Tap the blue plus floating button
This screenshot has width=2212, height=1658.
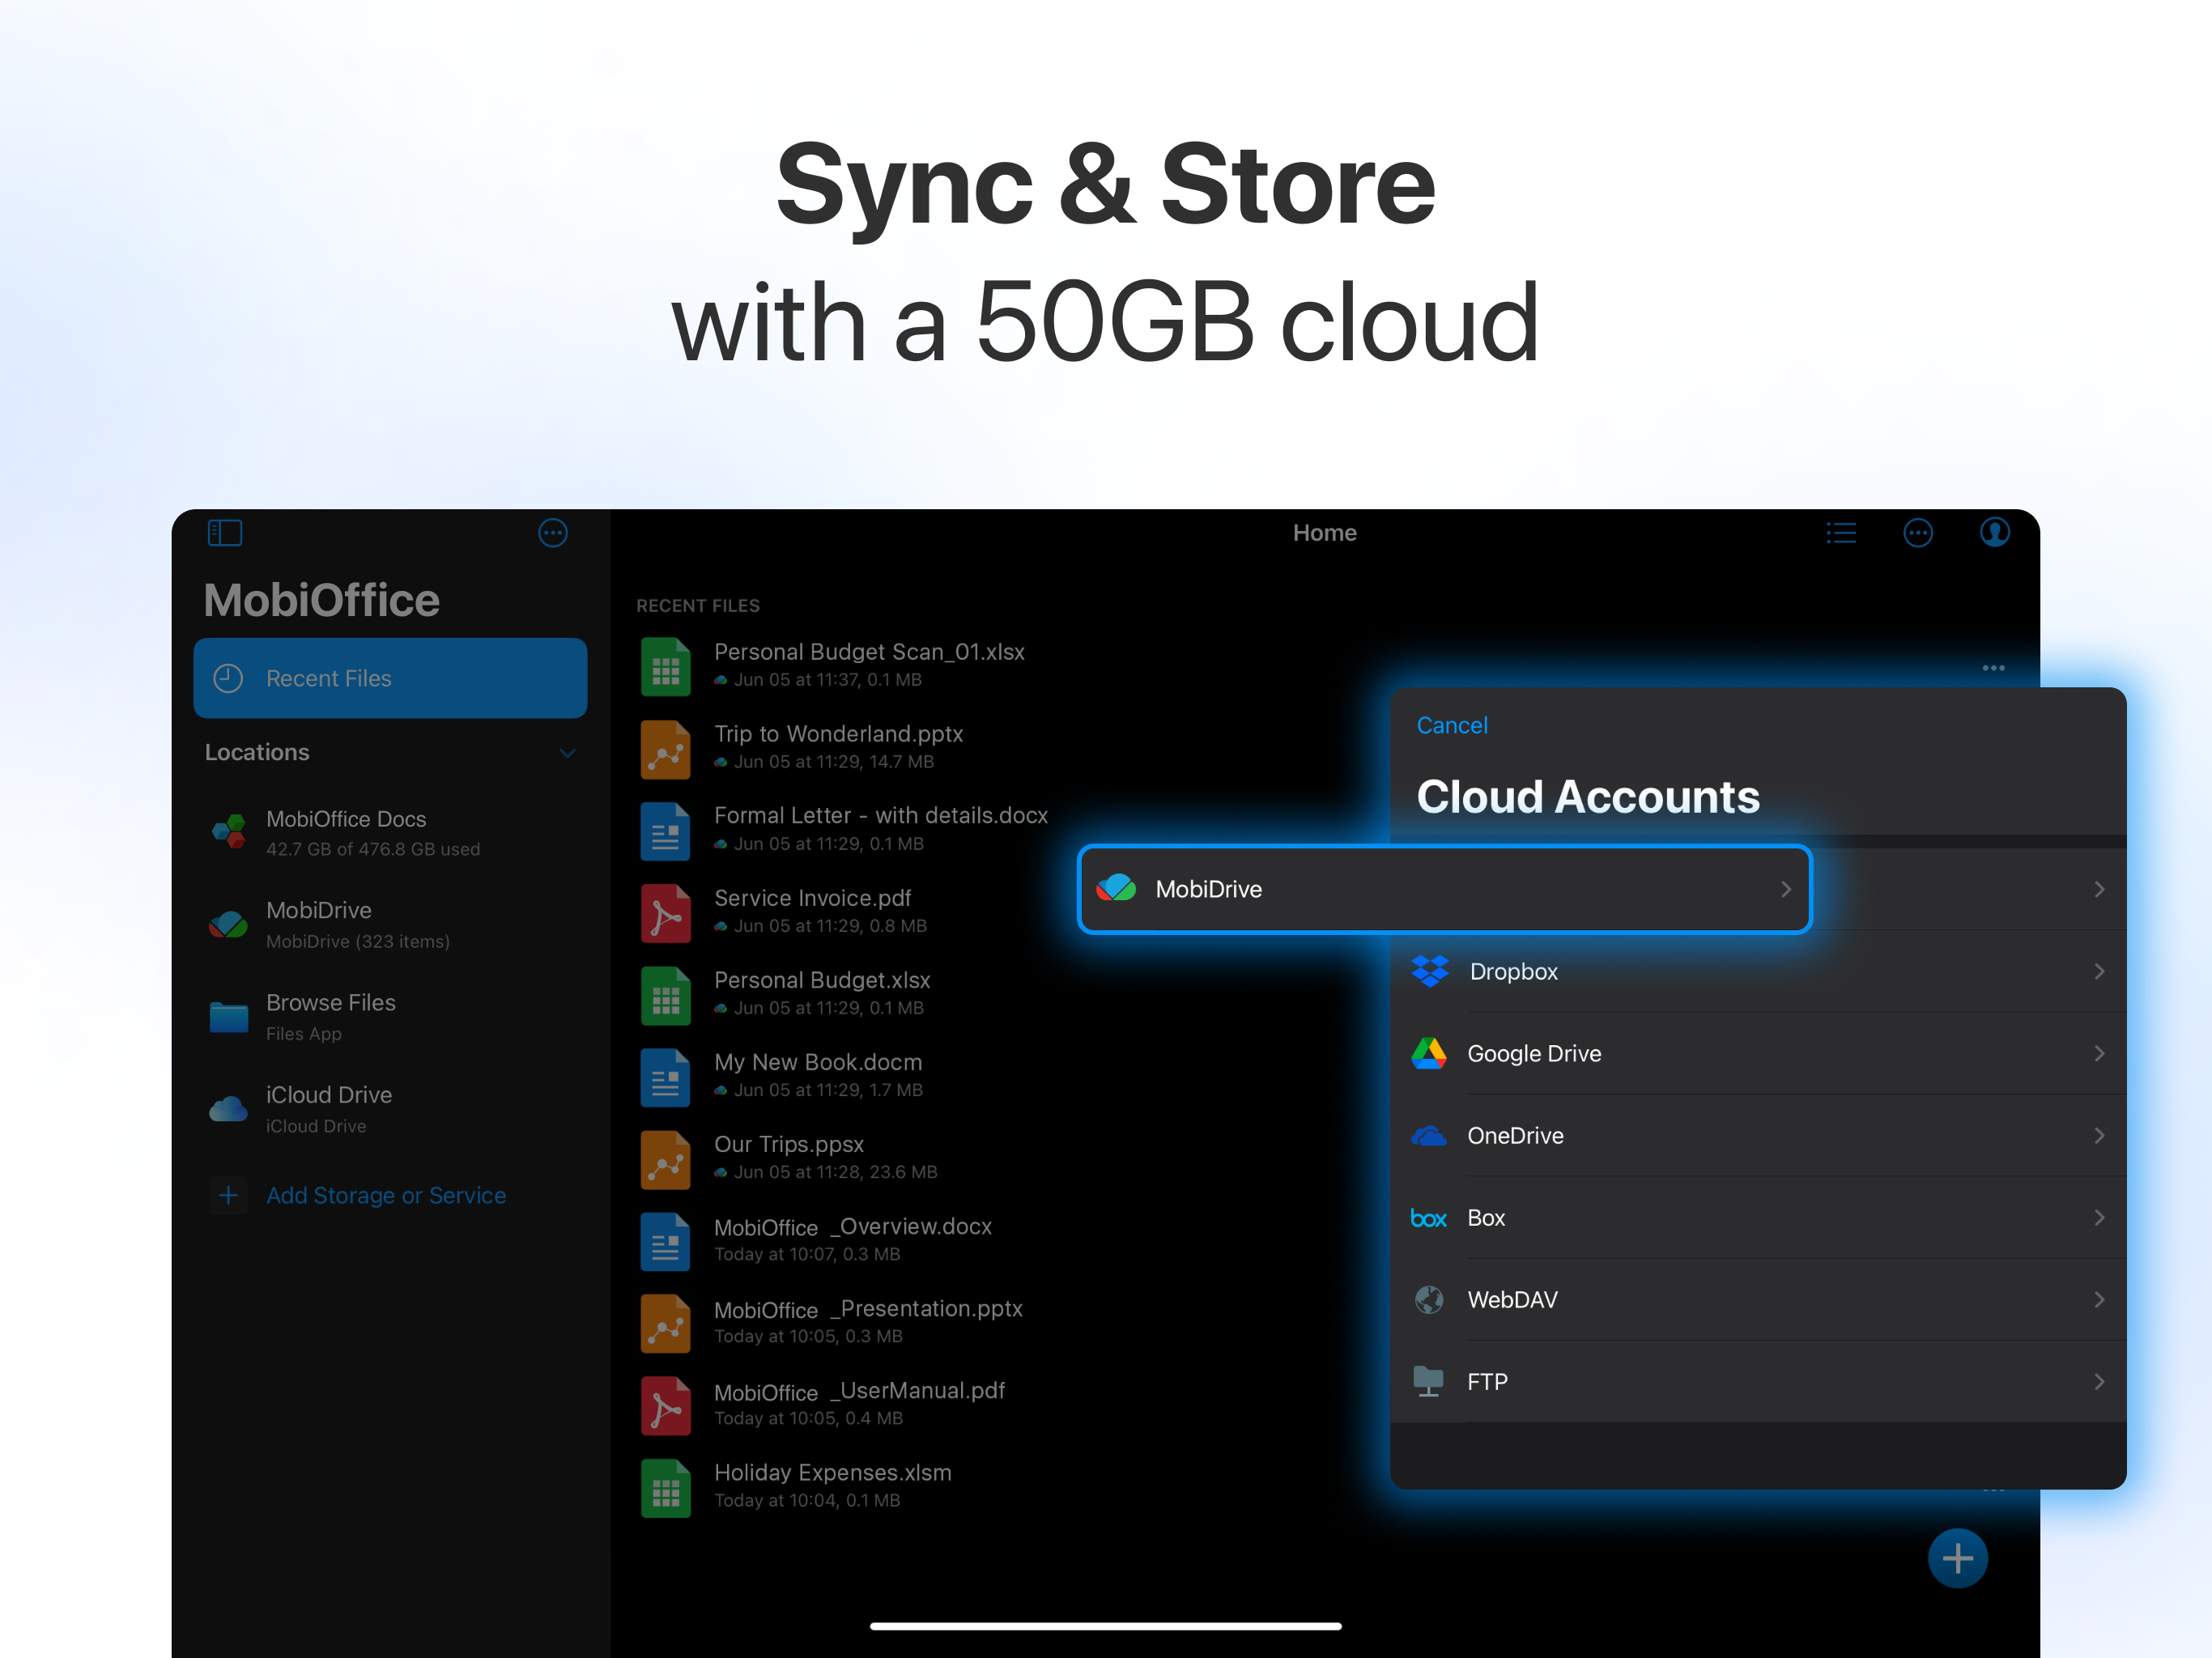click(x=1958, y=1557)
